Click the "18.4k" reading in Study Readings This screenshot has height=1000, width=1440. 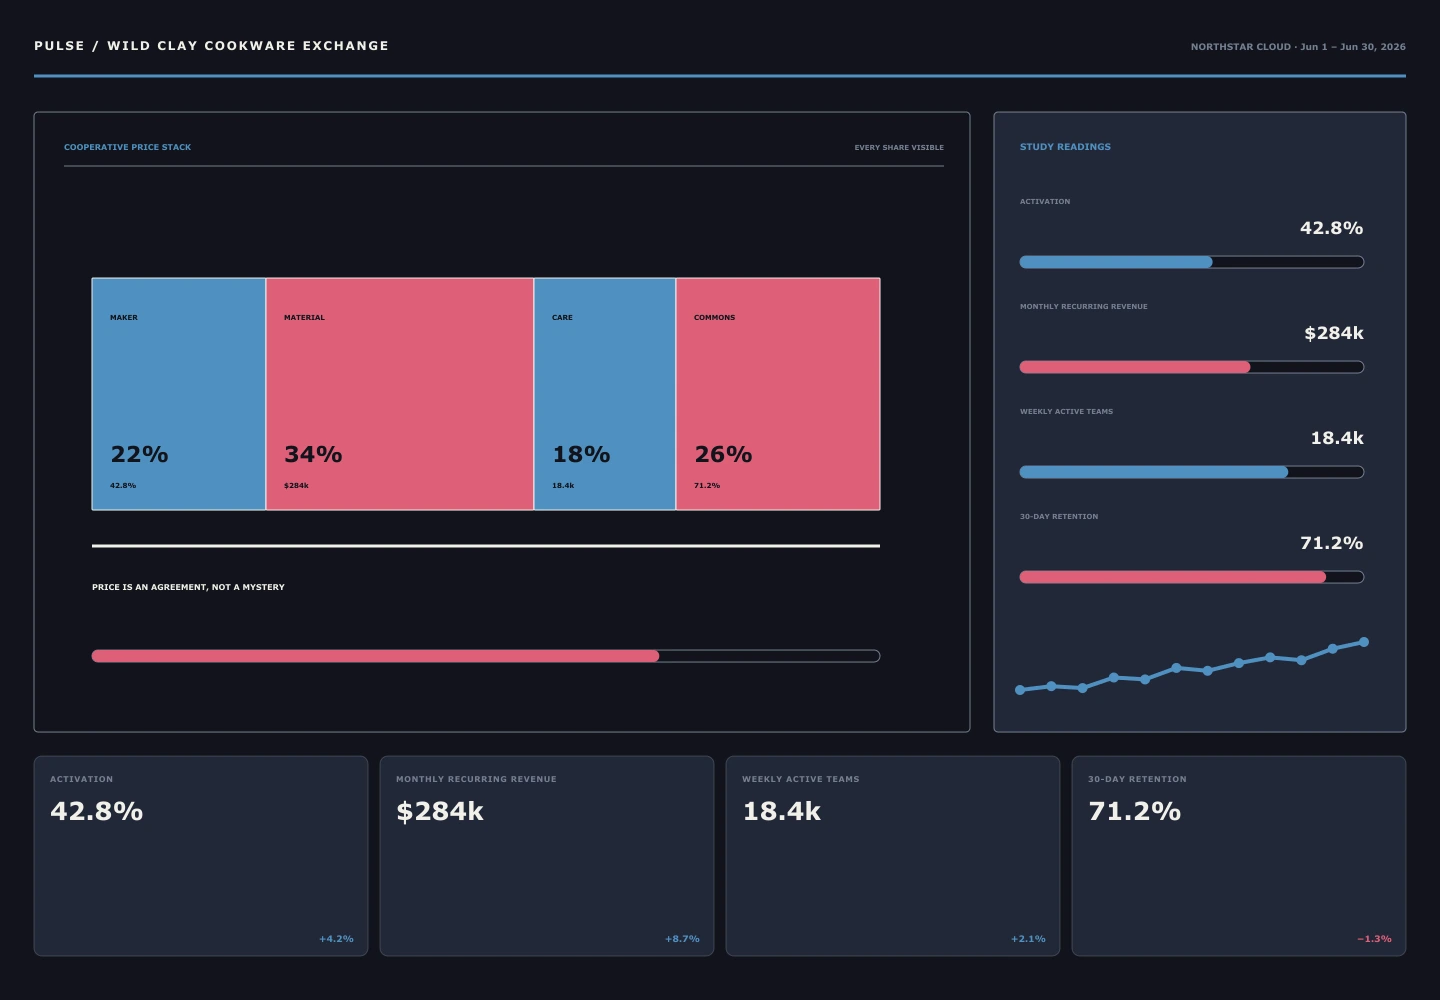tap(1337, 438)
